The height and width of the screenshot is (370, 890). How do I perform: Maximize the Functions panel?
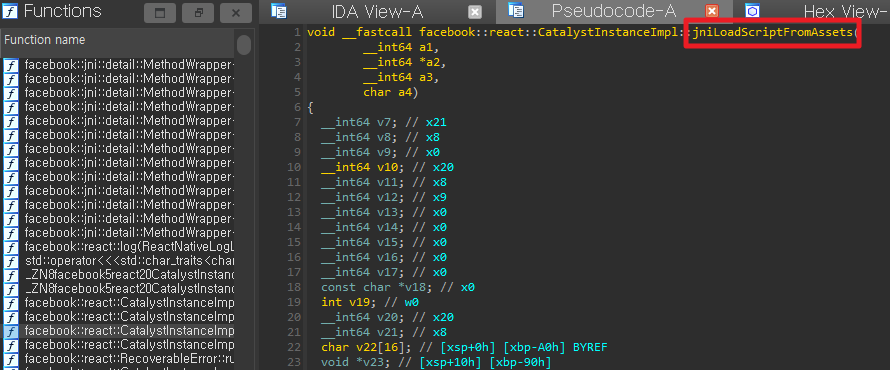tap(159, 12)
